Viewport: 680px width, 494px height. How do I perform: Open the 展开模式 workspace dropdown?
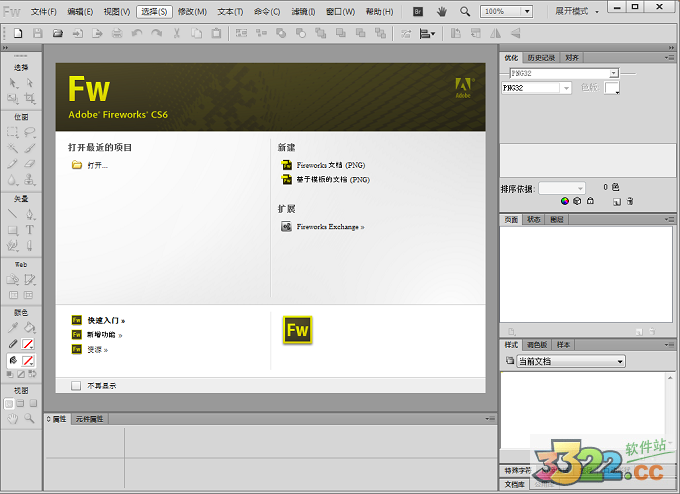click(577, 12)
